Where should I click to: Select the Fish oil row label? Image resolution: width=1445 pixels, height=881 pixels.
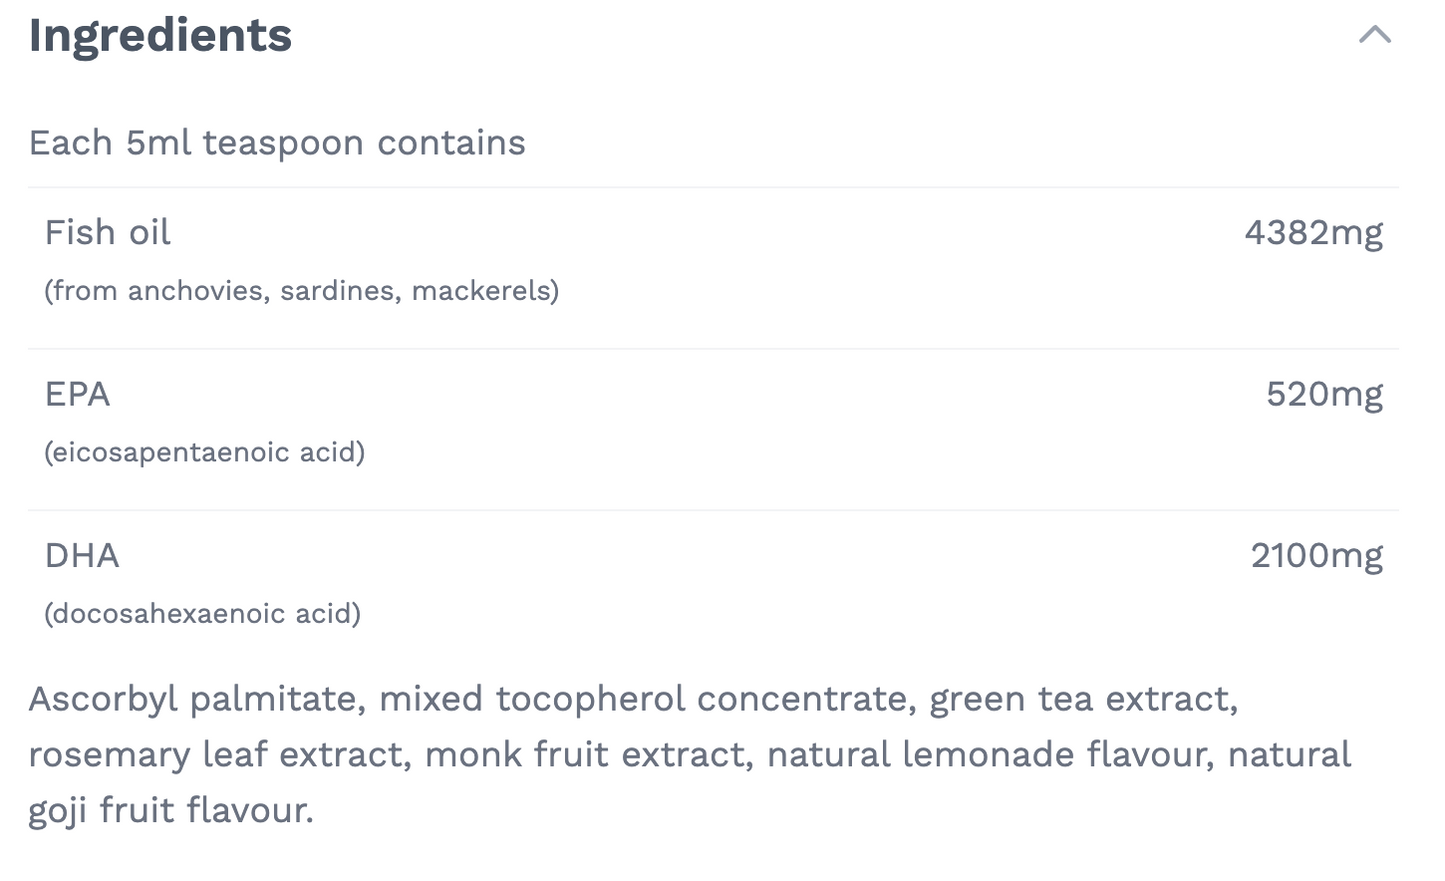pyautogui.click(x=107, y=232)
